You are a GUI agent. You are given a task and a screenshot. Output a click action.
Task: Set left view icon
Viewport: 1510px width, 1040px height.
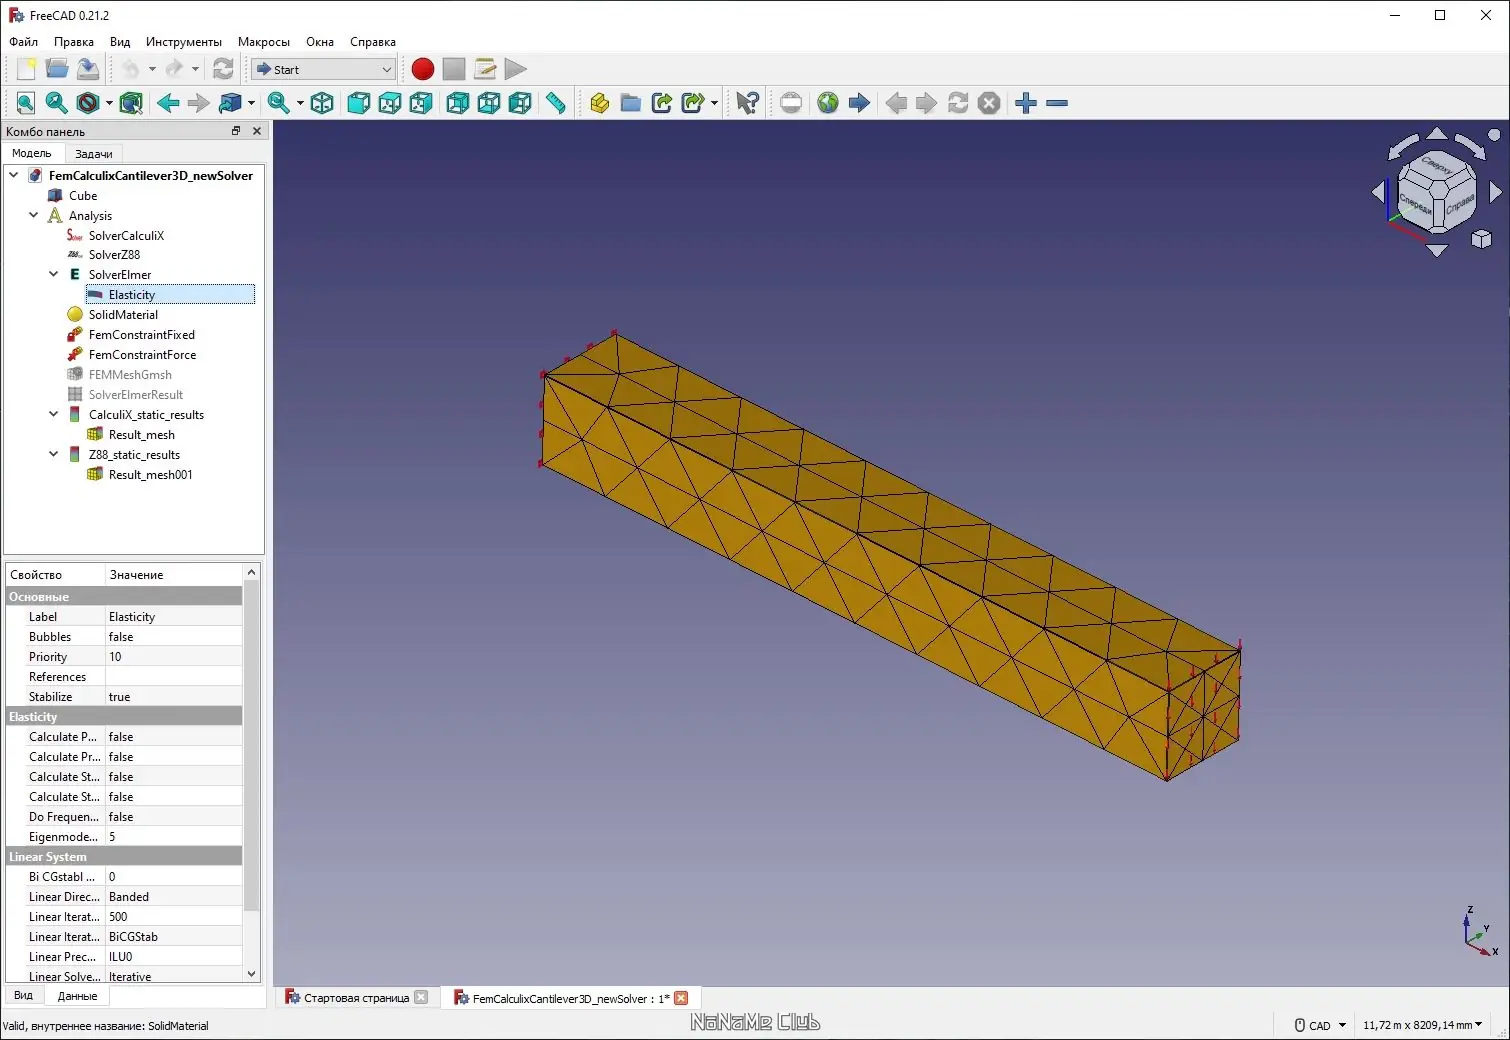tap(520, 103)
